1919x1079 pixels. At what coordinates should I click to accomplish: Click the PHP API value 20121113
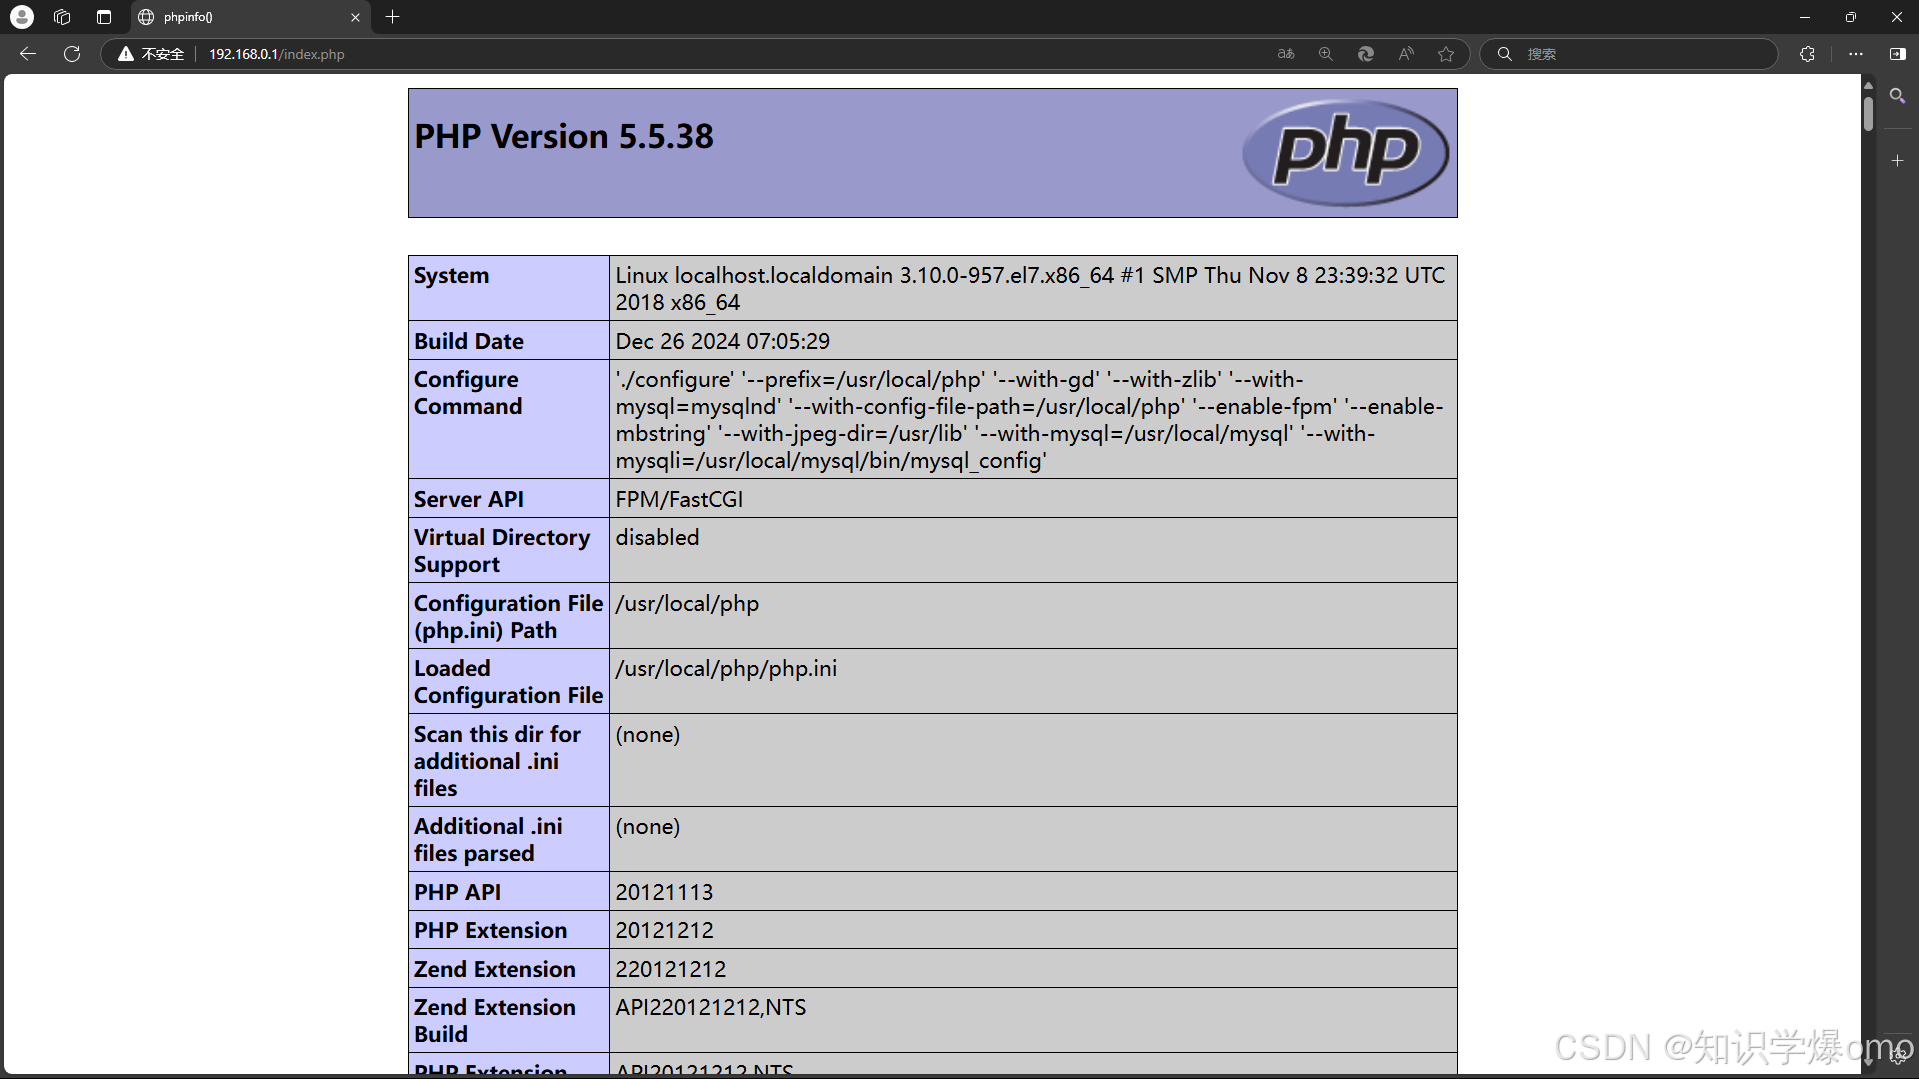[x=664, y=892]
